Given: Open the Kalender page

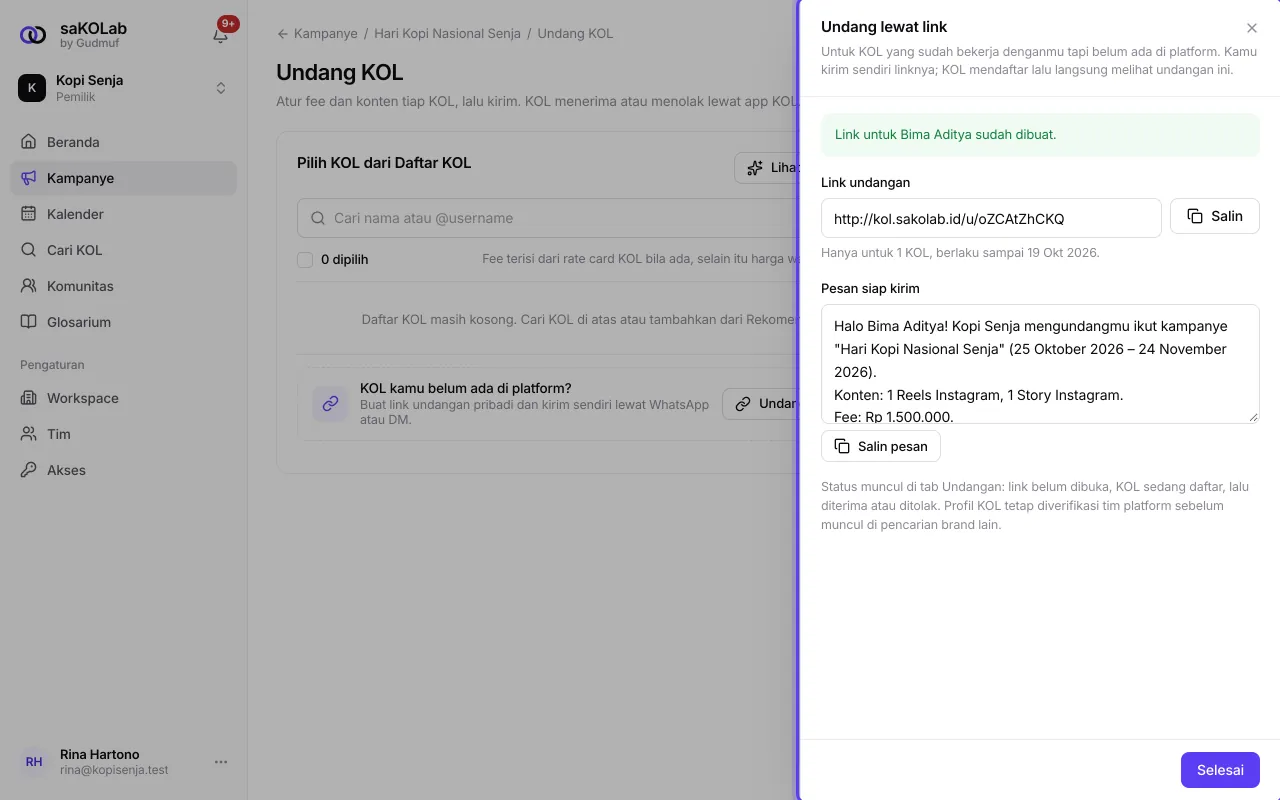Looking at the screenshot, I should pyautogui.click(x=124, y=214).
